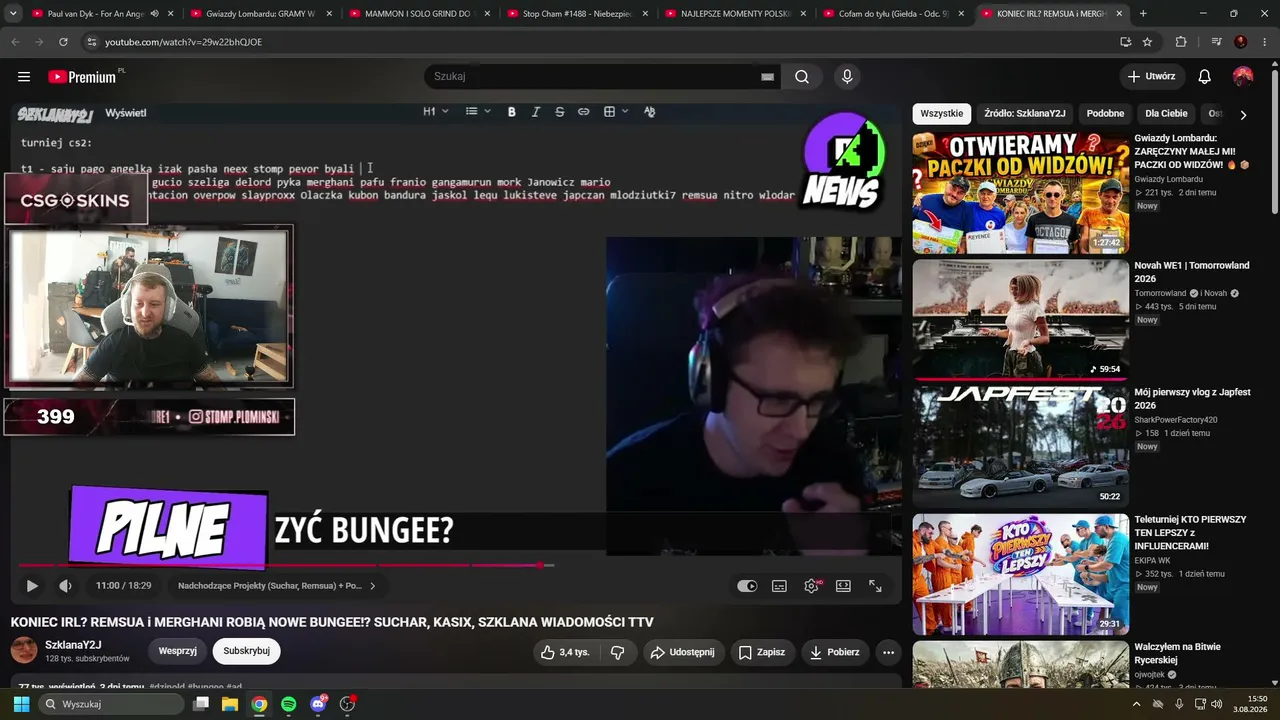Open more actions three-dot menu below video
This screenshot has width=1280, height=720.
pos(888,652)
